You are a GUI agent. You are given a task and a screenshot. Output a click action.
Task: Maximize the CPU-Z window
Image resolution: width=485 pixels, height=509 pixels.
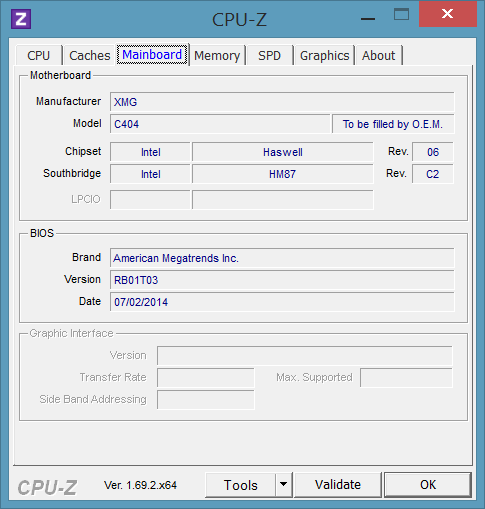tap(401, 15)
